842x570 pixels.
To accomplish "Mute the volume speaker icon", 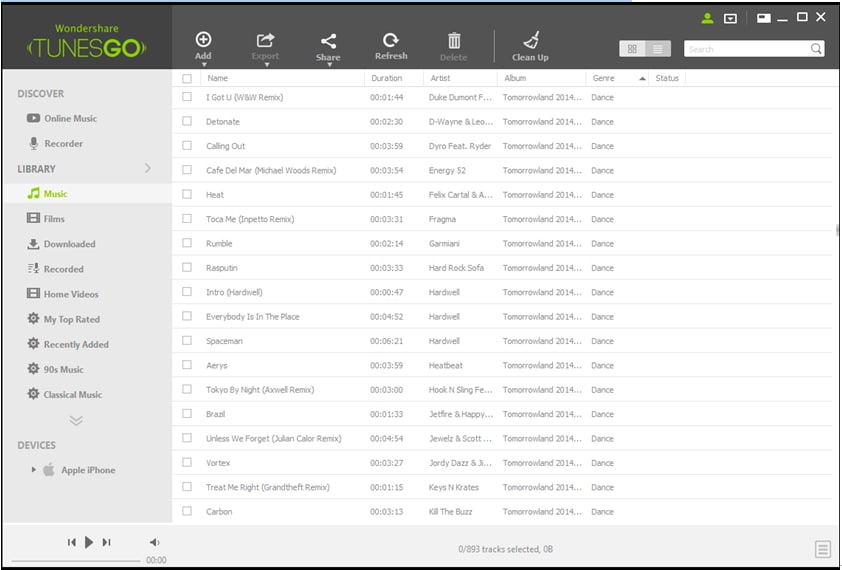I will click(154, 542).
